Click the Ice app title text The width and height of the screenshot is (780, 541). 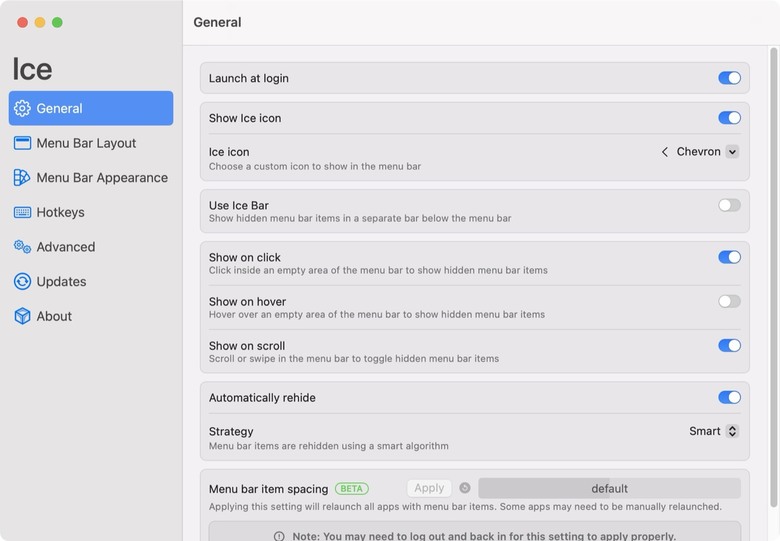pos(32,69)
